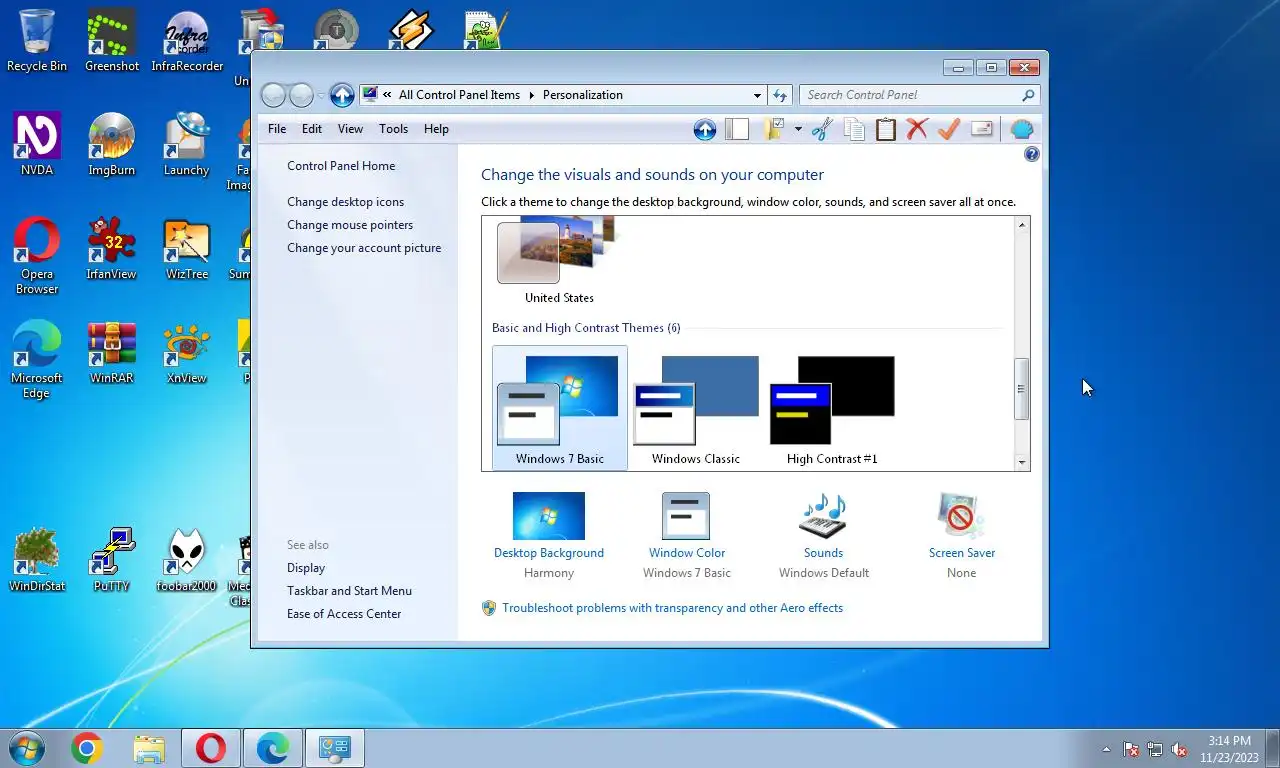This screenshot has height=768, width=1280.
Task: Open the Help question mark icon
Action: 1032,154
